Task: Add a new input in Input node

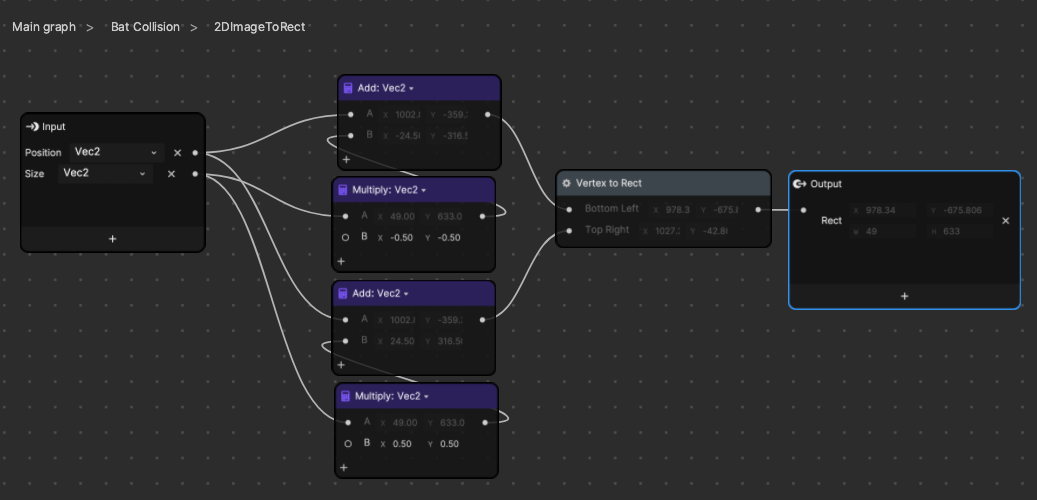Action: [112, 239]
